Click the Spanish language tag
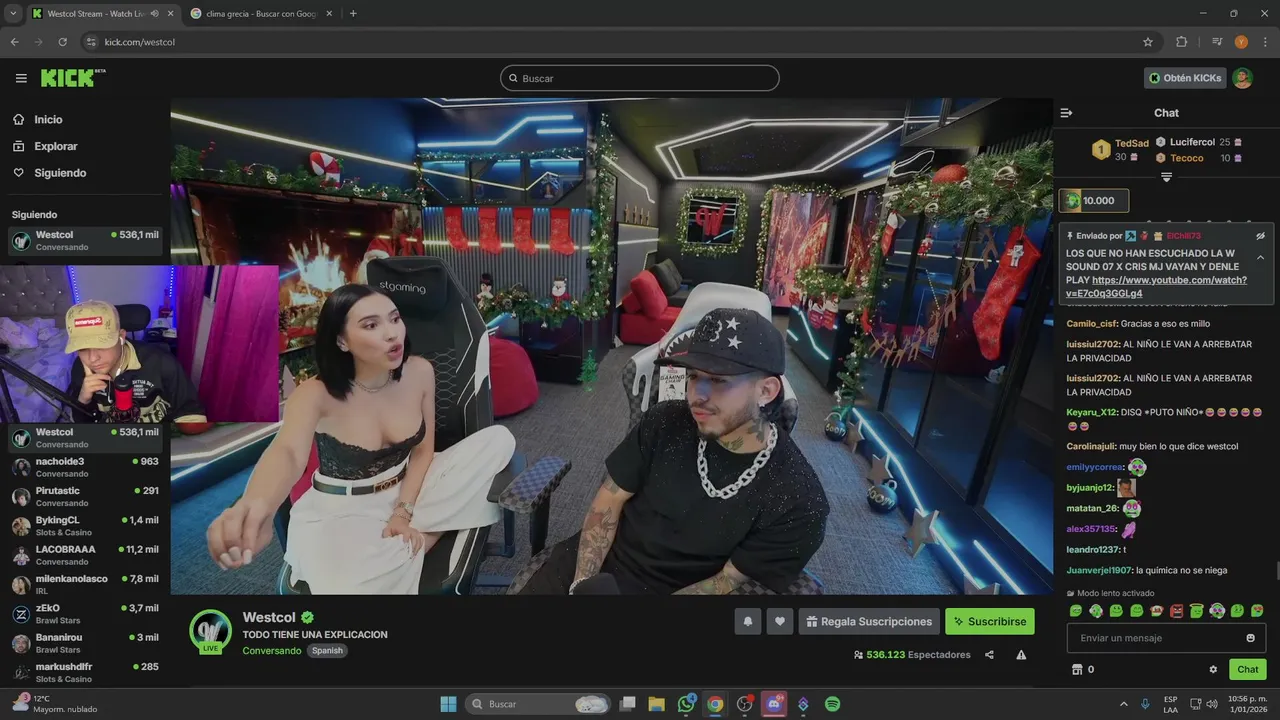 coord(327,651)
